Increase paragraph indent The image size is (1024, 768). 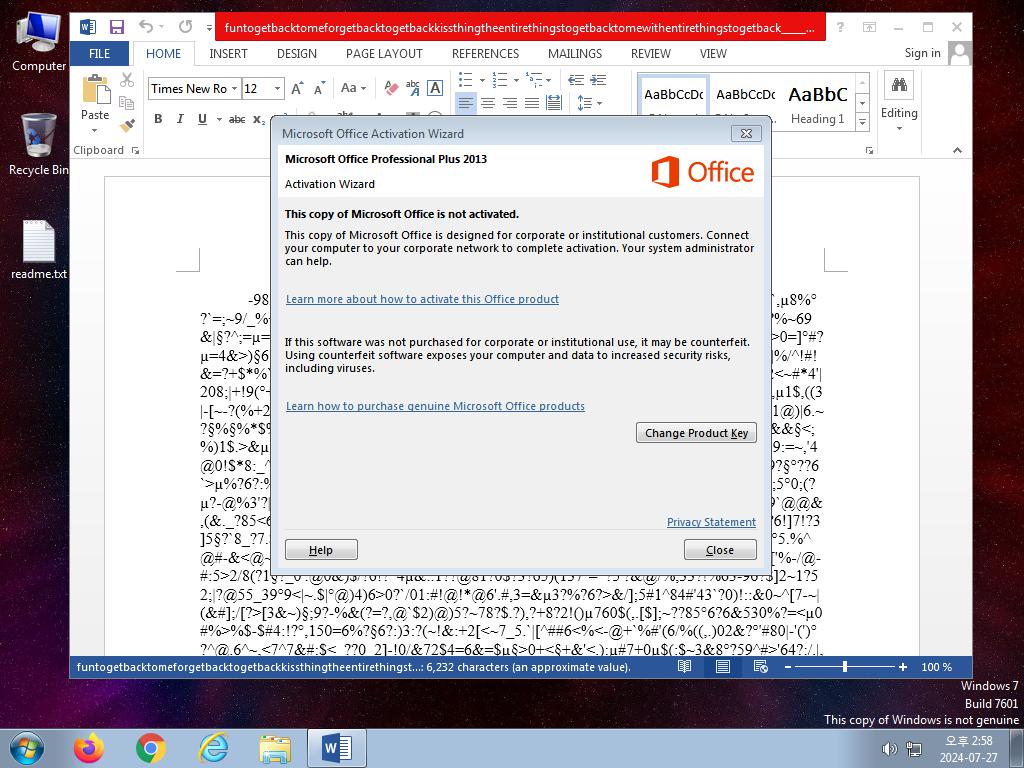point(598,80)
